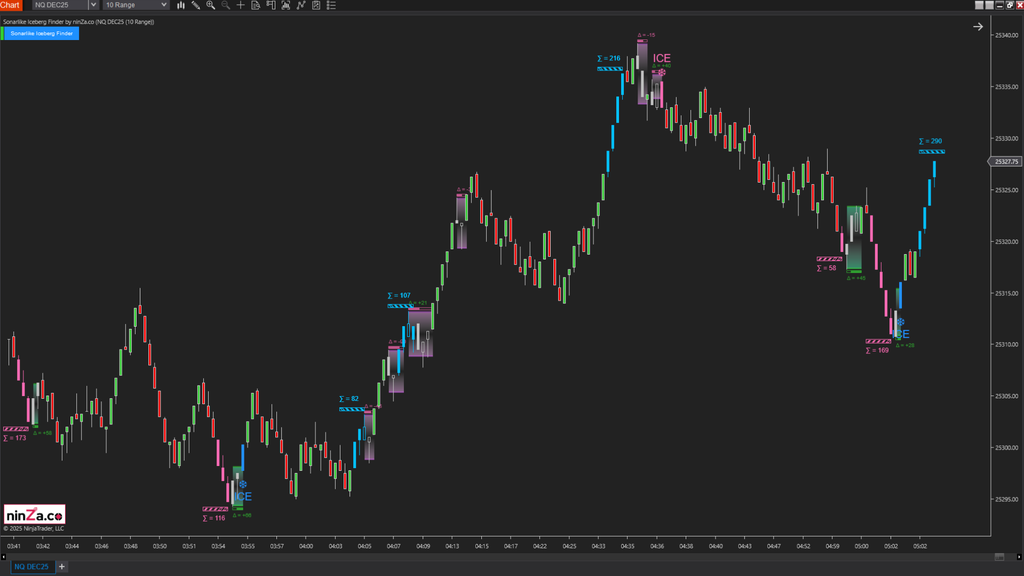
Task: Click the chart snapshot icon on the toolbar
Action: point(287,5)
